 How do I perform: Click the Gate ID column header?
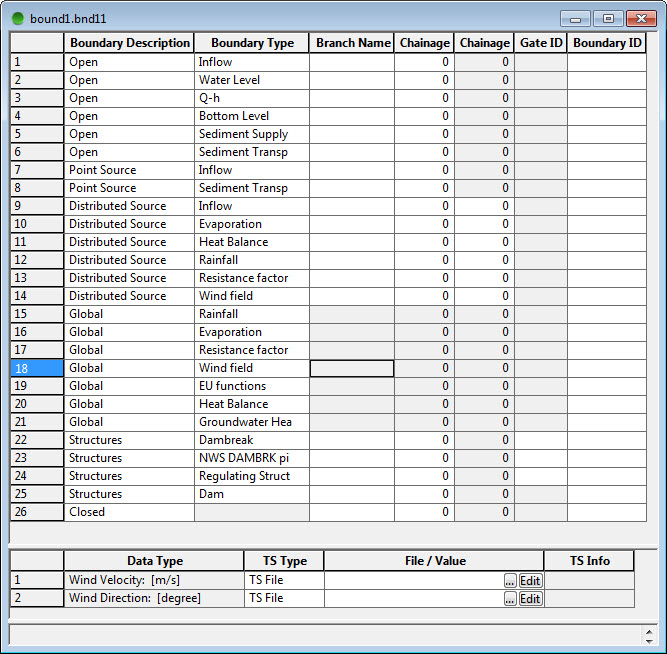(x=540, y=43)
